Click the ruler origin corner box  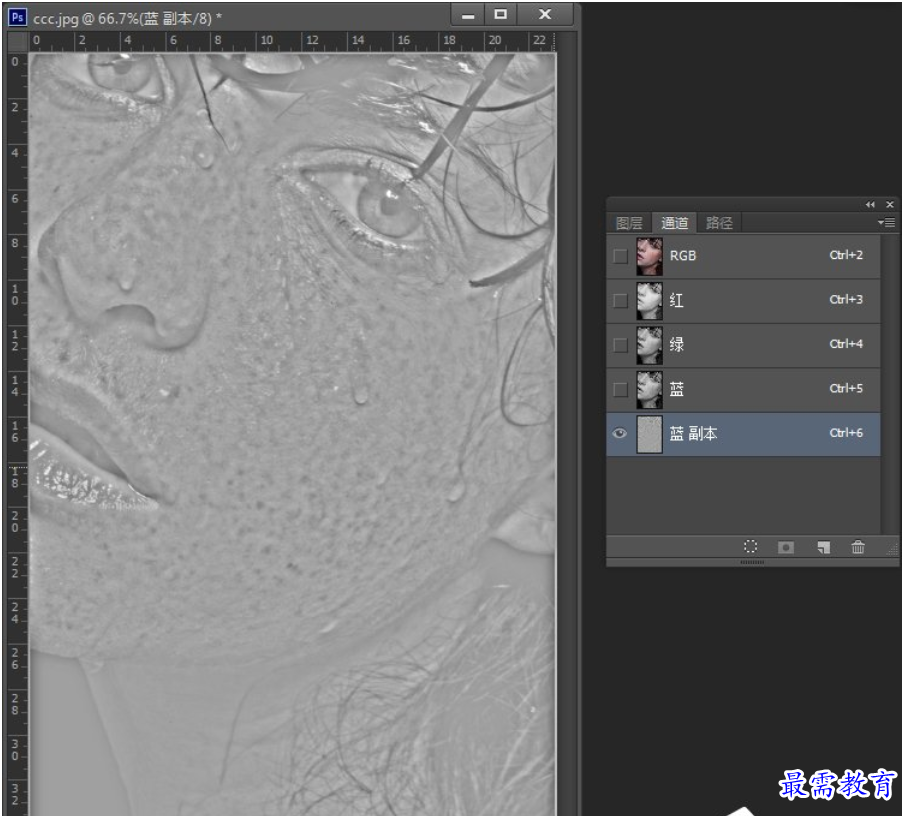18,41
